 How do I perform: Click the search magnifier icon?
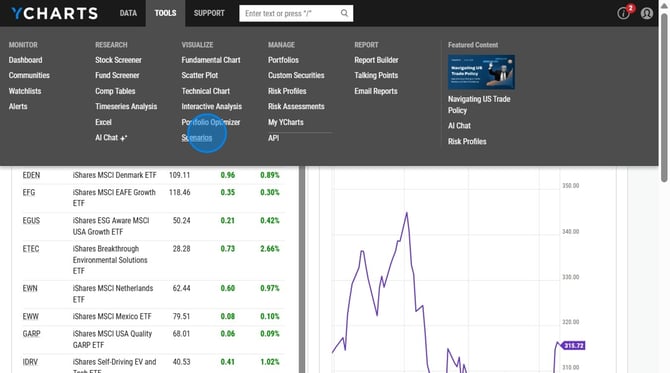pyautogui.click(x=344, y=13)
